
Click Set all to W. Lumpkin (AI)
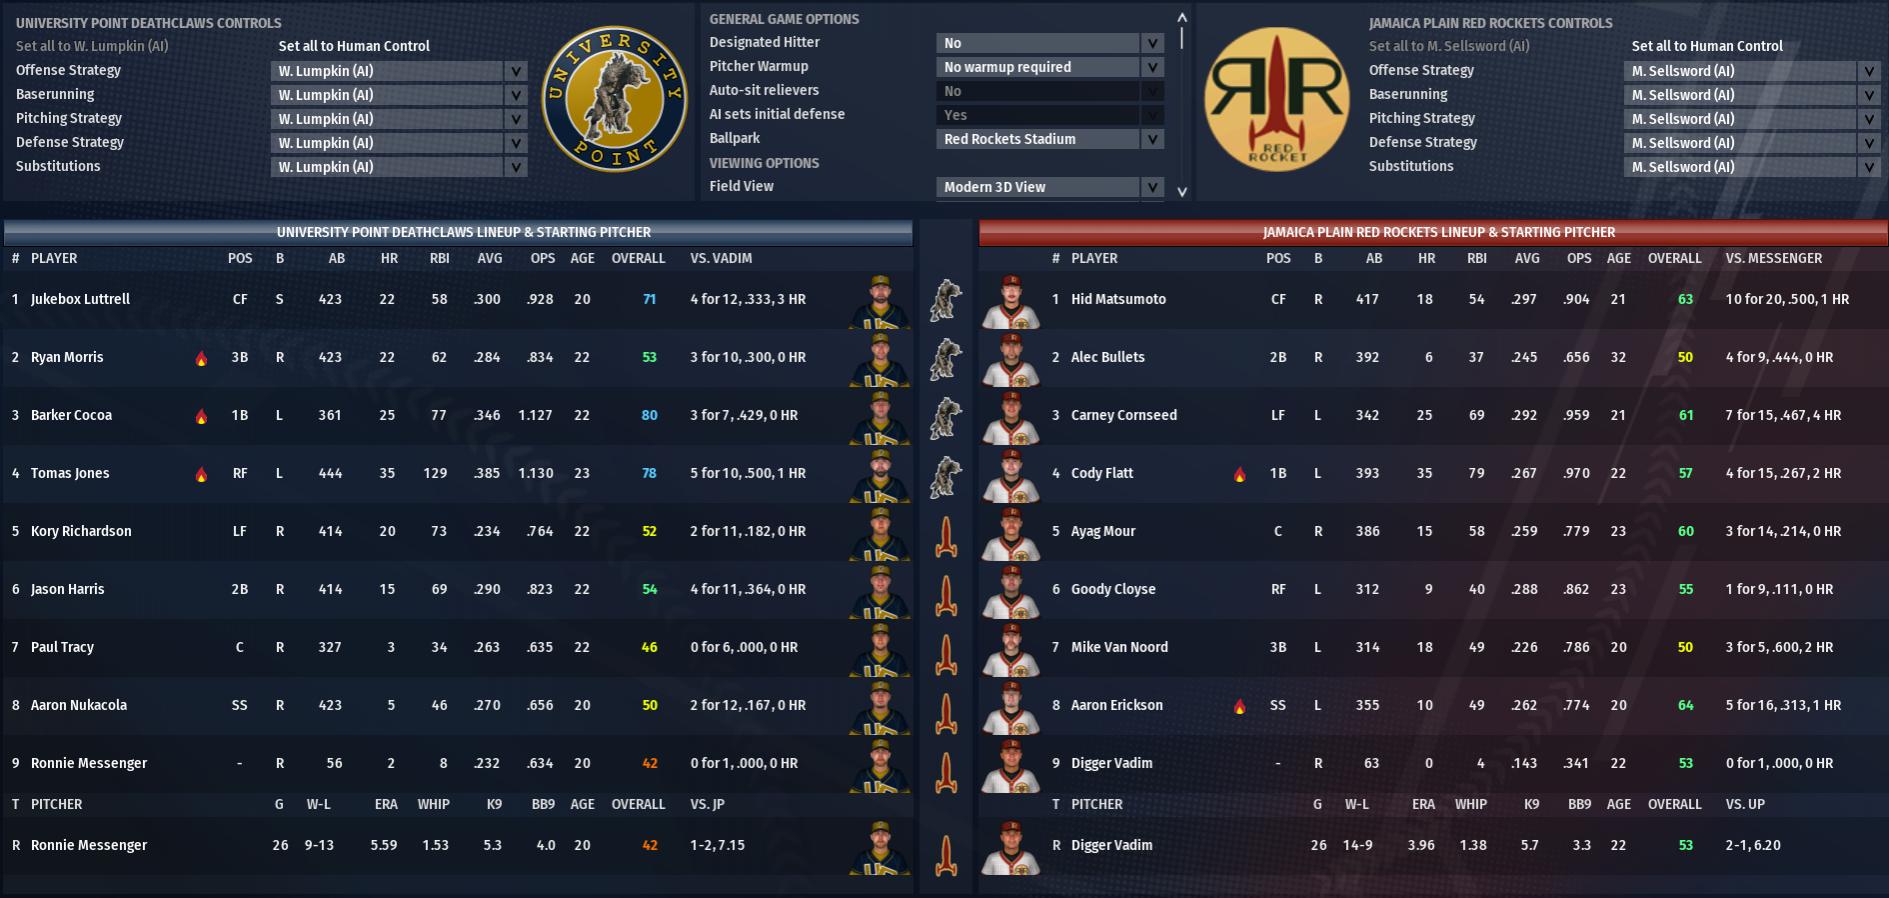(x=92, y=46)
